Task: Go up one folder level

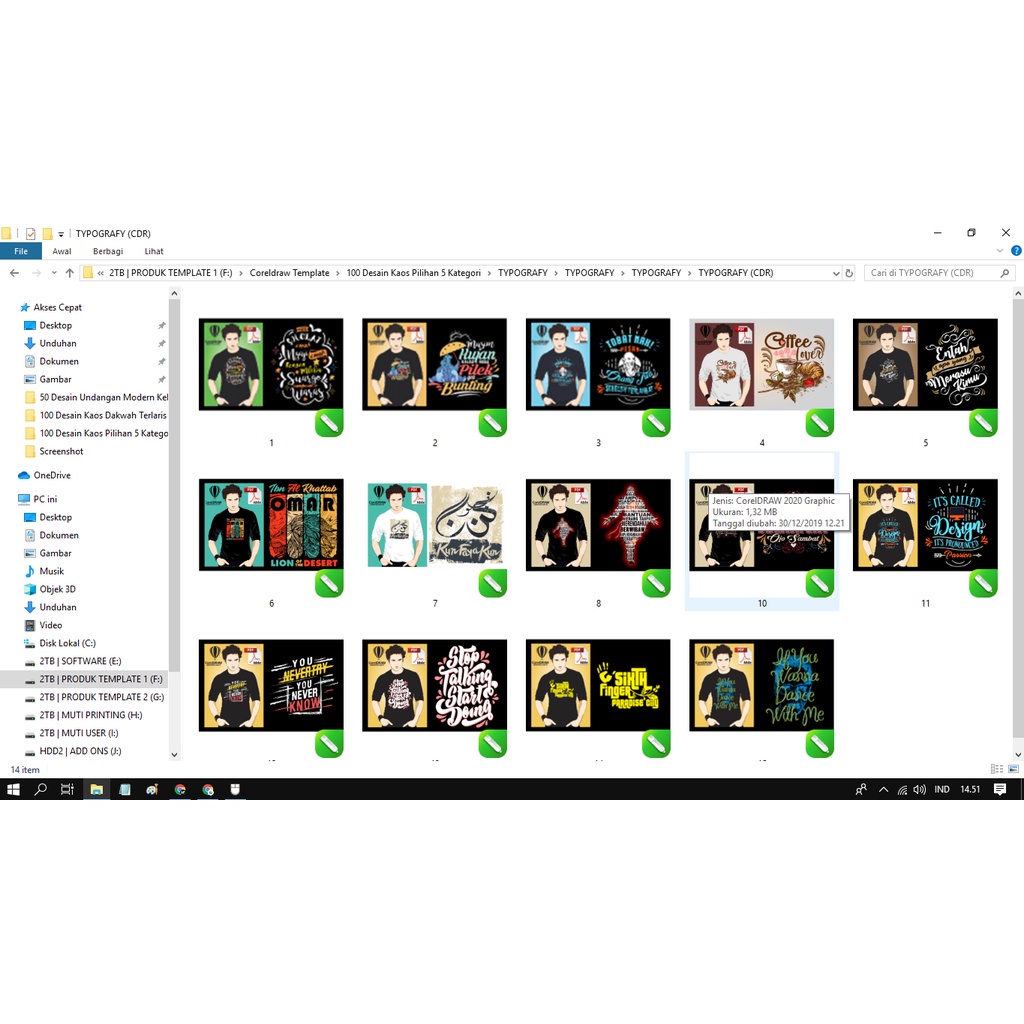Action: click(x=69, y=273)
